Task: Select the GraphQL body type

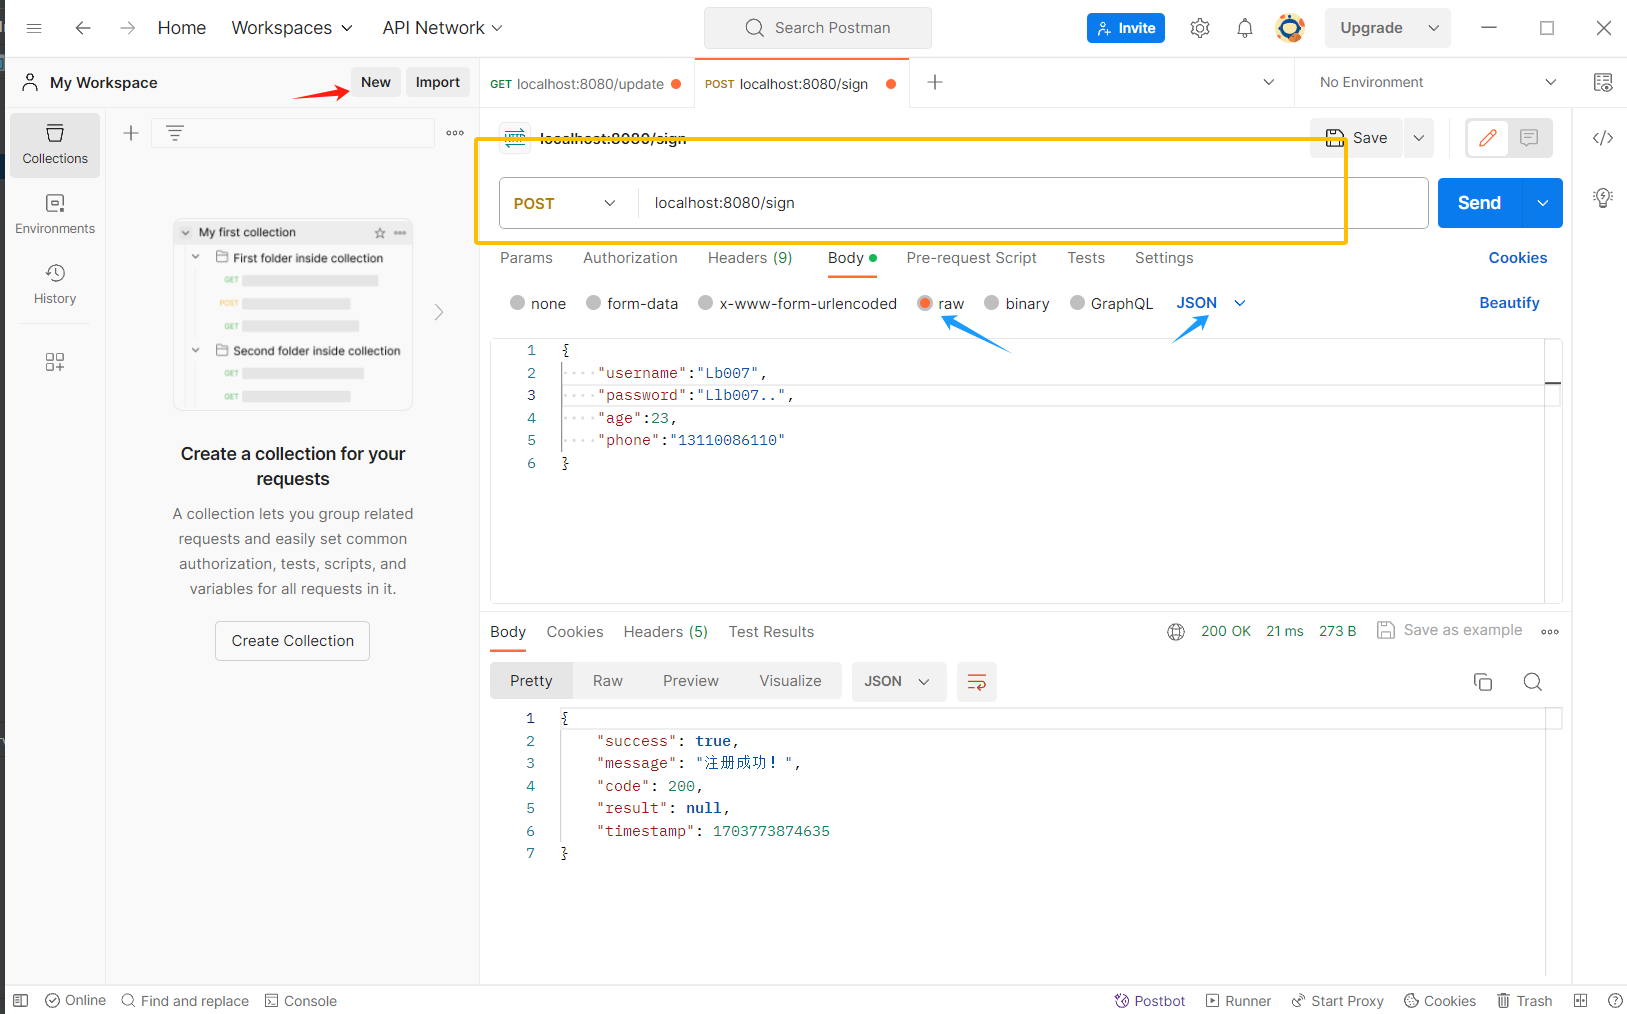Action: 1078,303
